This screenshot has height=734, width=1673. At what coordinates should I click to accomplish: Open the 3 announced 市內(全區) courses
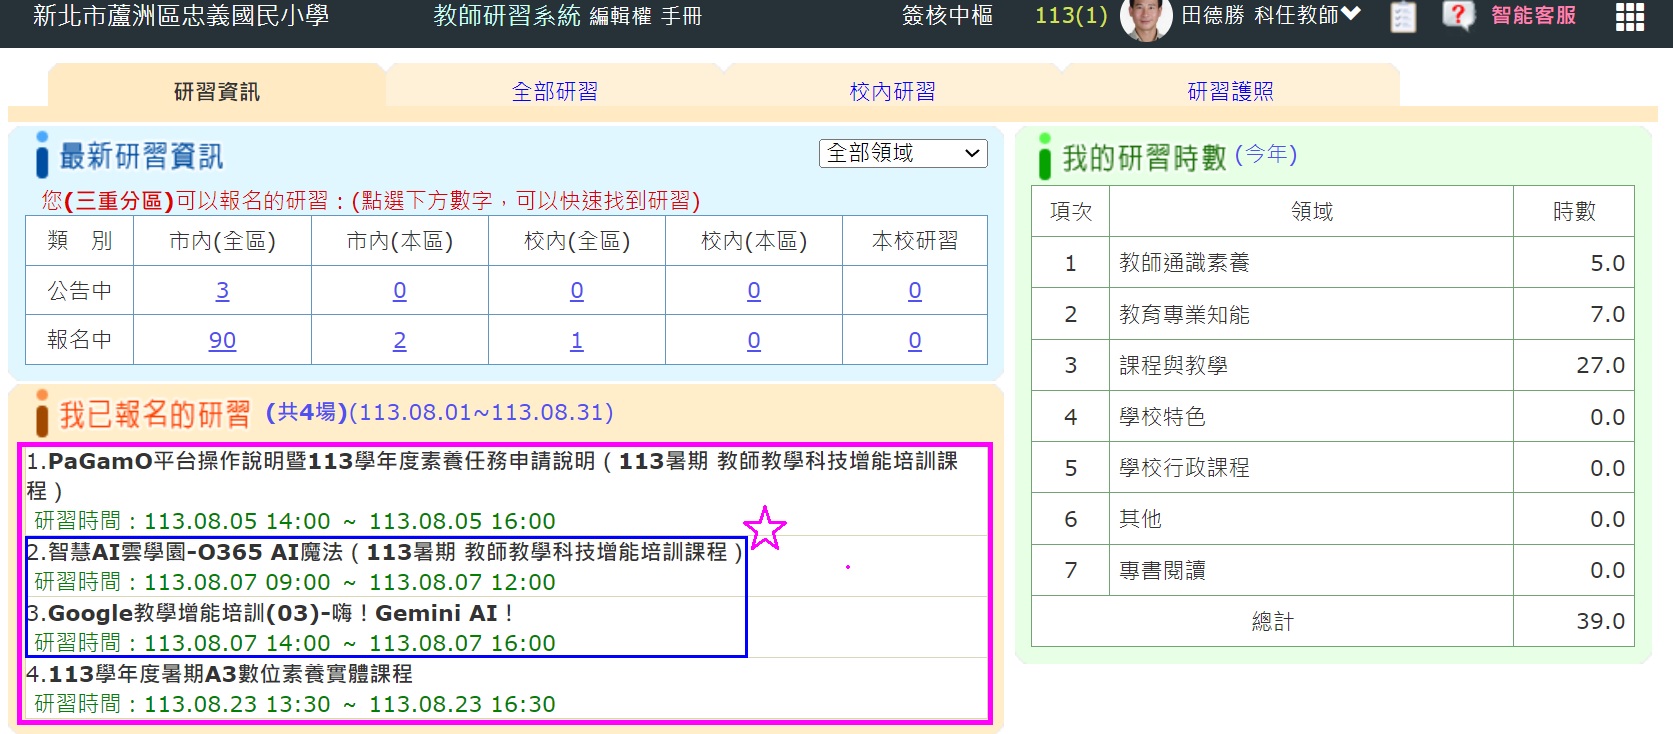(x=222, y=290)
